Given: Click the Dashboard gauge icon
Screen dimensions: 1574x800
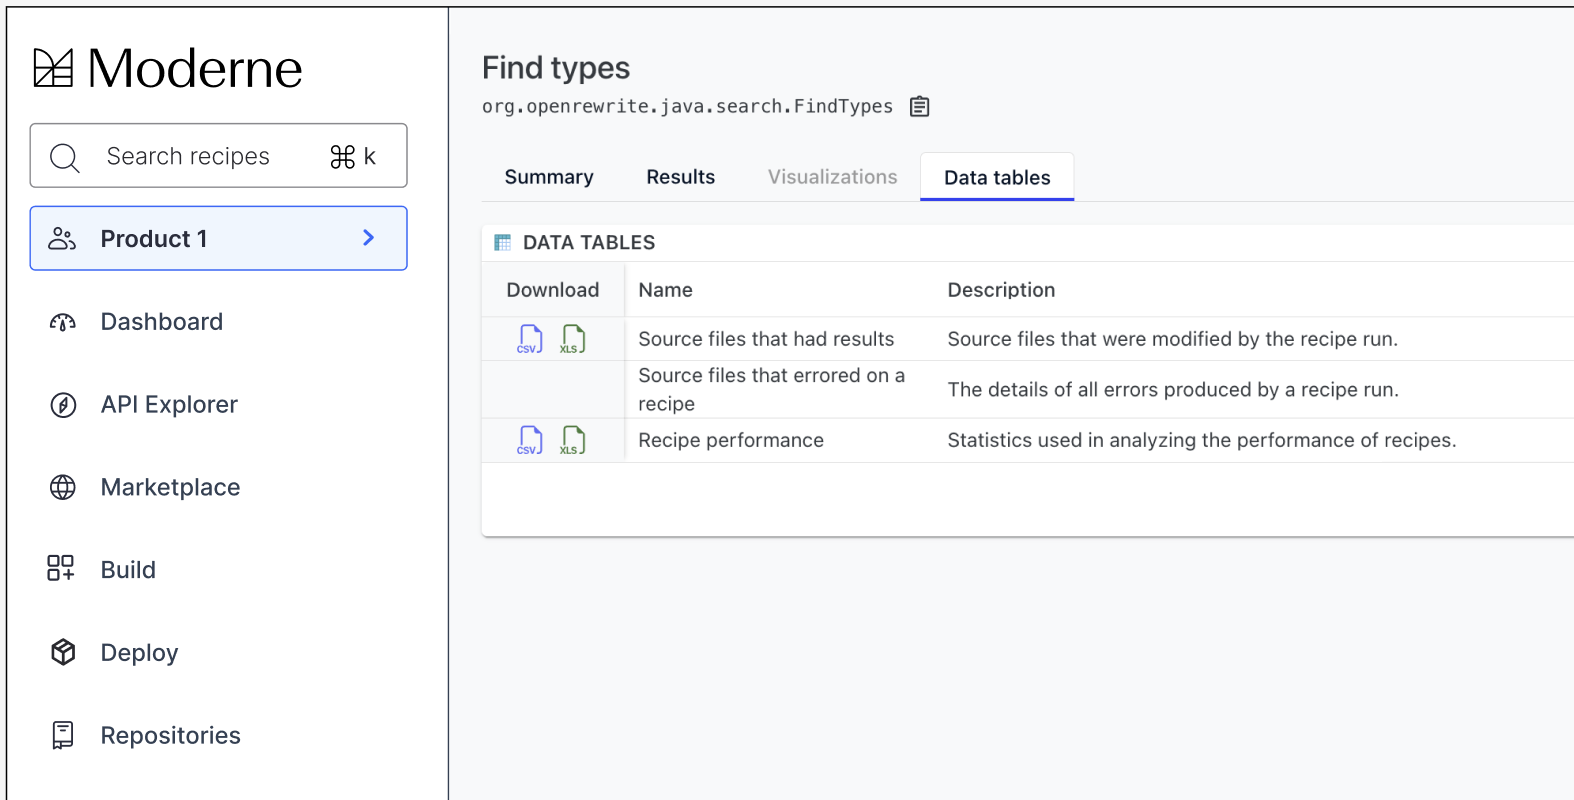Looking at the screenshot, I should [63, 322].
